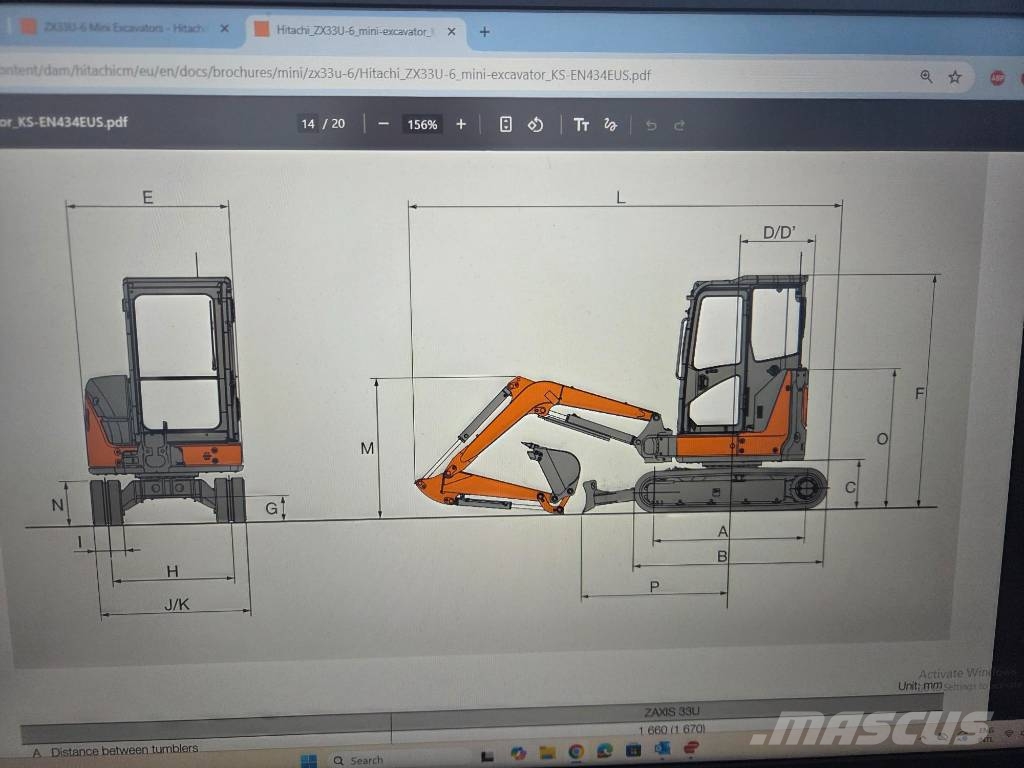1024x768 pixels.
Task: Click dimension label F at right
Action: [920, 393]
